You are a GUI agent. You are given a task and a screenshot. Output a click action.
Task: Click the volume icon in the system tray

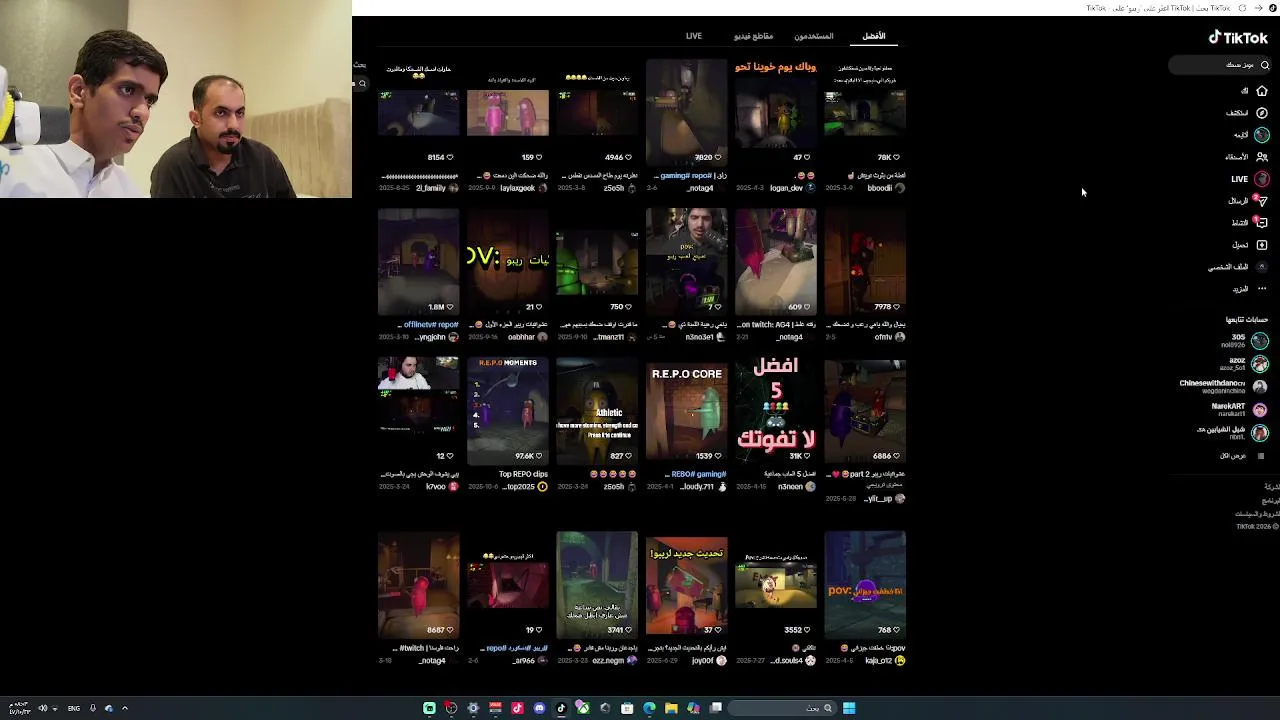pyautogui.click(x=43, y=708)
